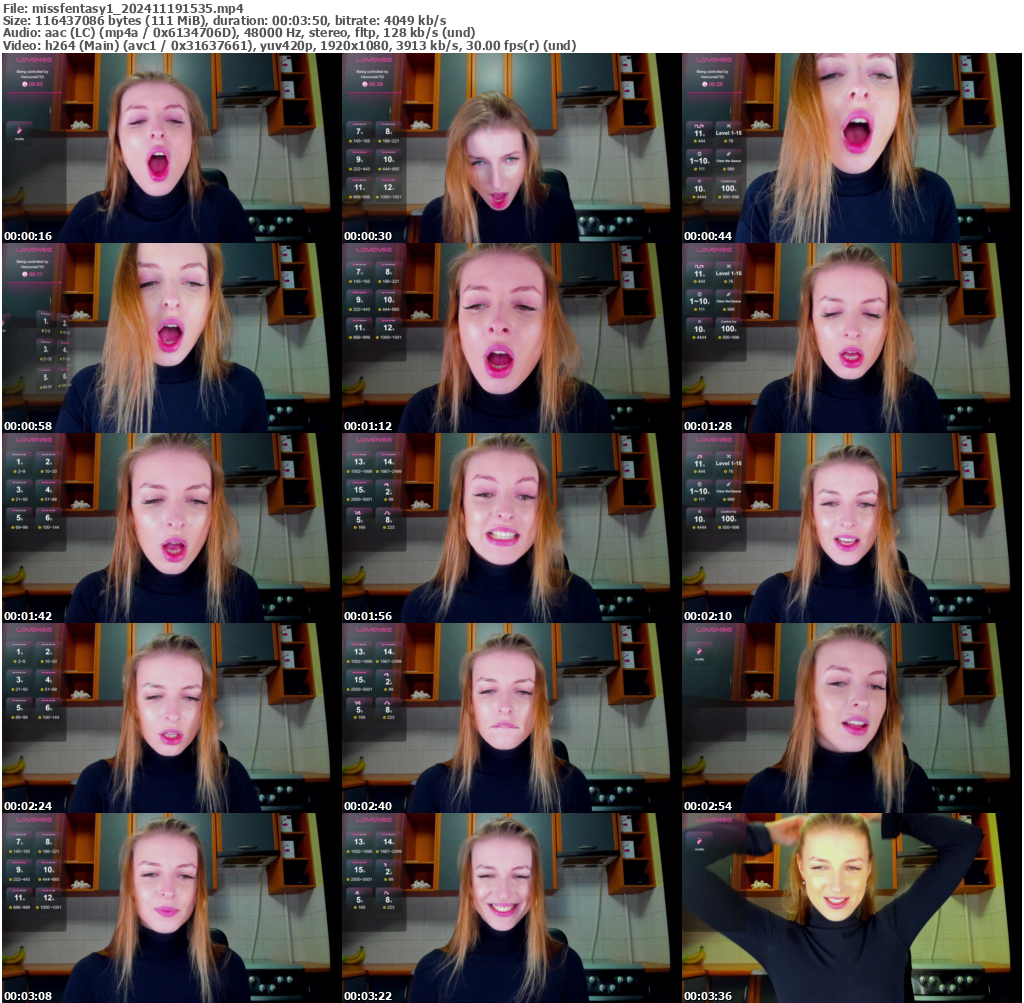Toggle the Being controlled by Heosunek753 status banner

[713, 73]
